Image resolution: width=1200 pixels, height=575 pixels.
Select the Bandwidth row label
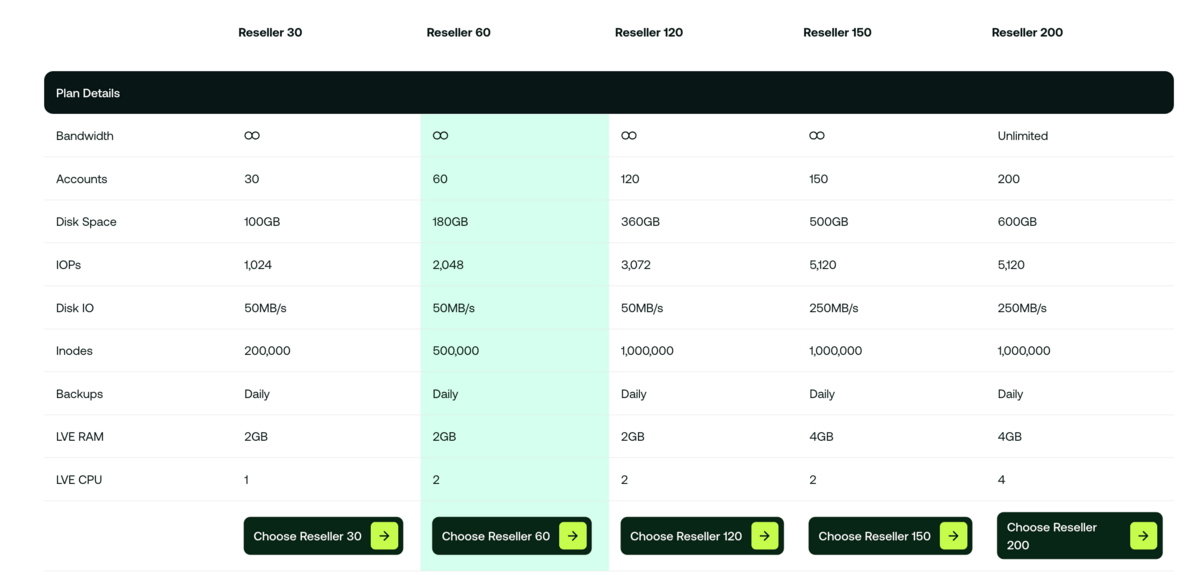pos(85,136)
